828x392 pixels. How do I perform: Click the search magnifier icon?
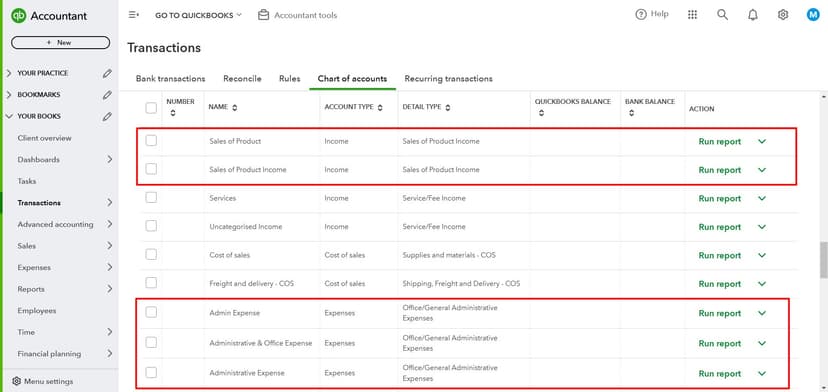point(722,15)
